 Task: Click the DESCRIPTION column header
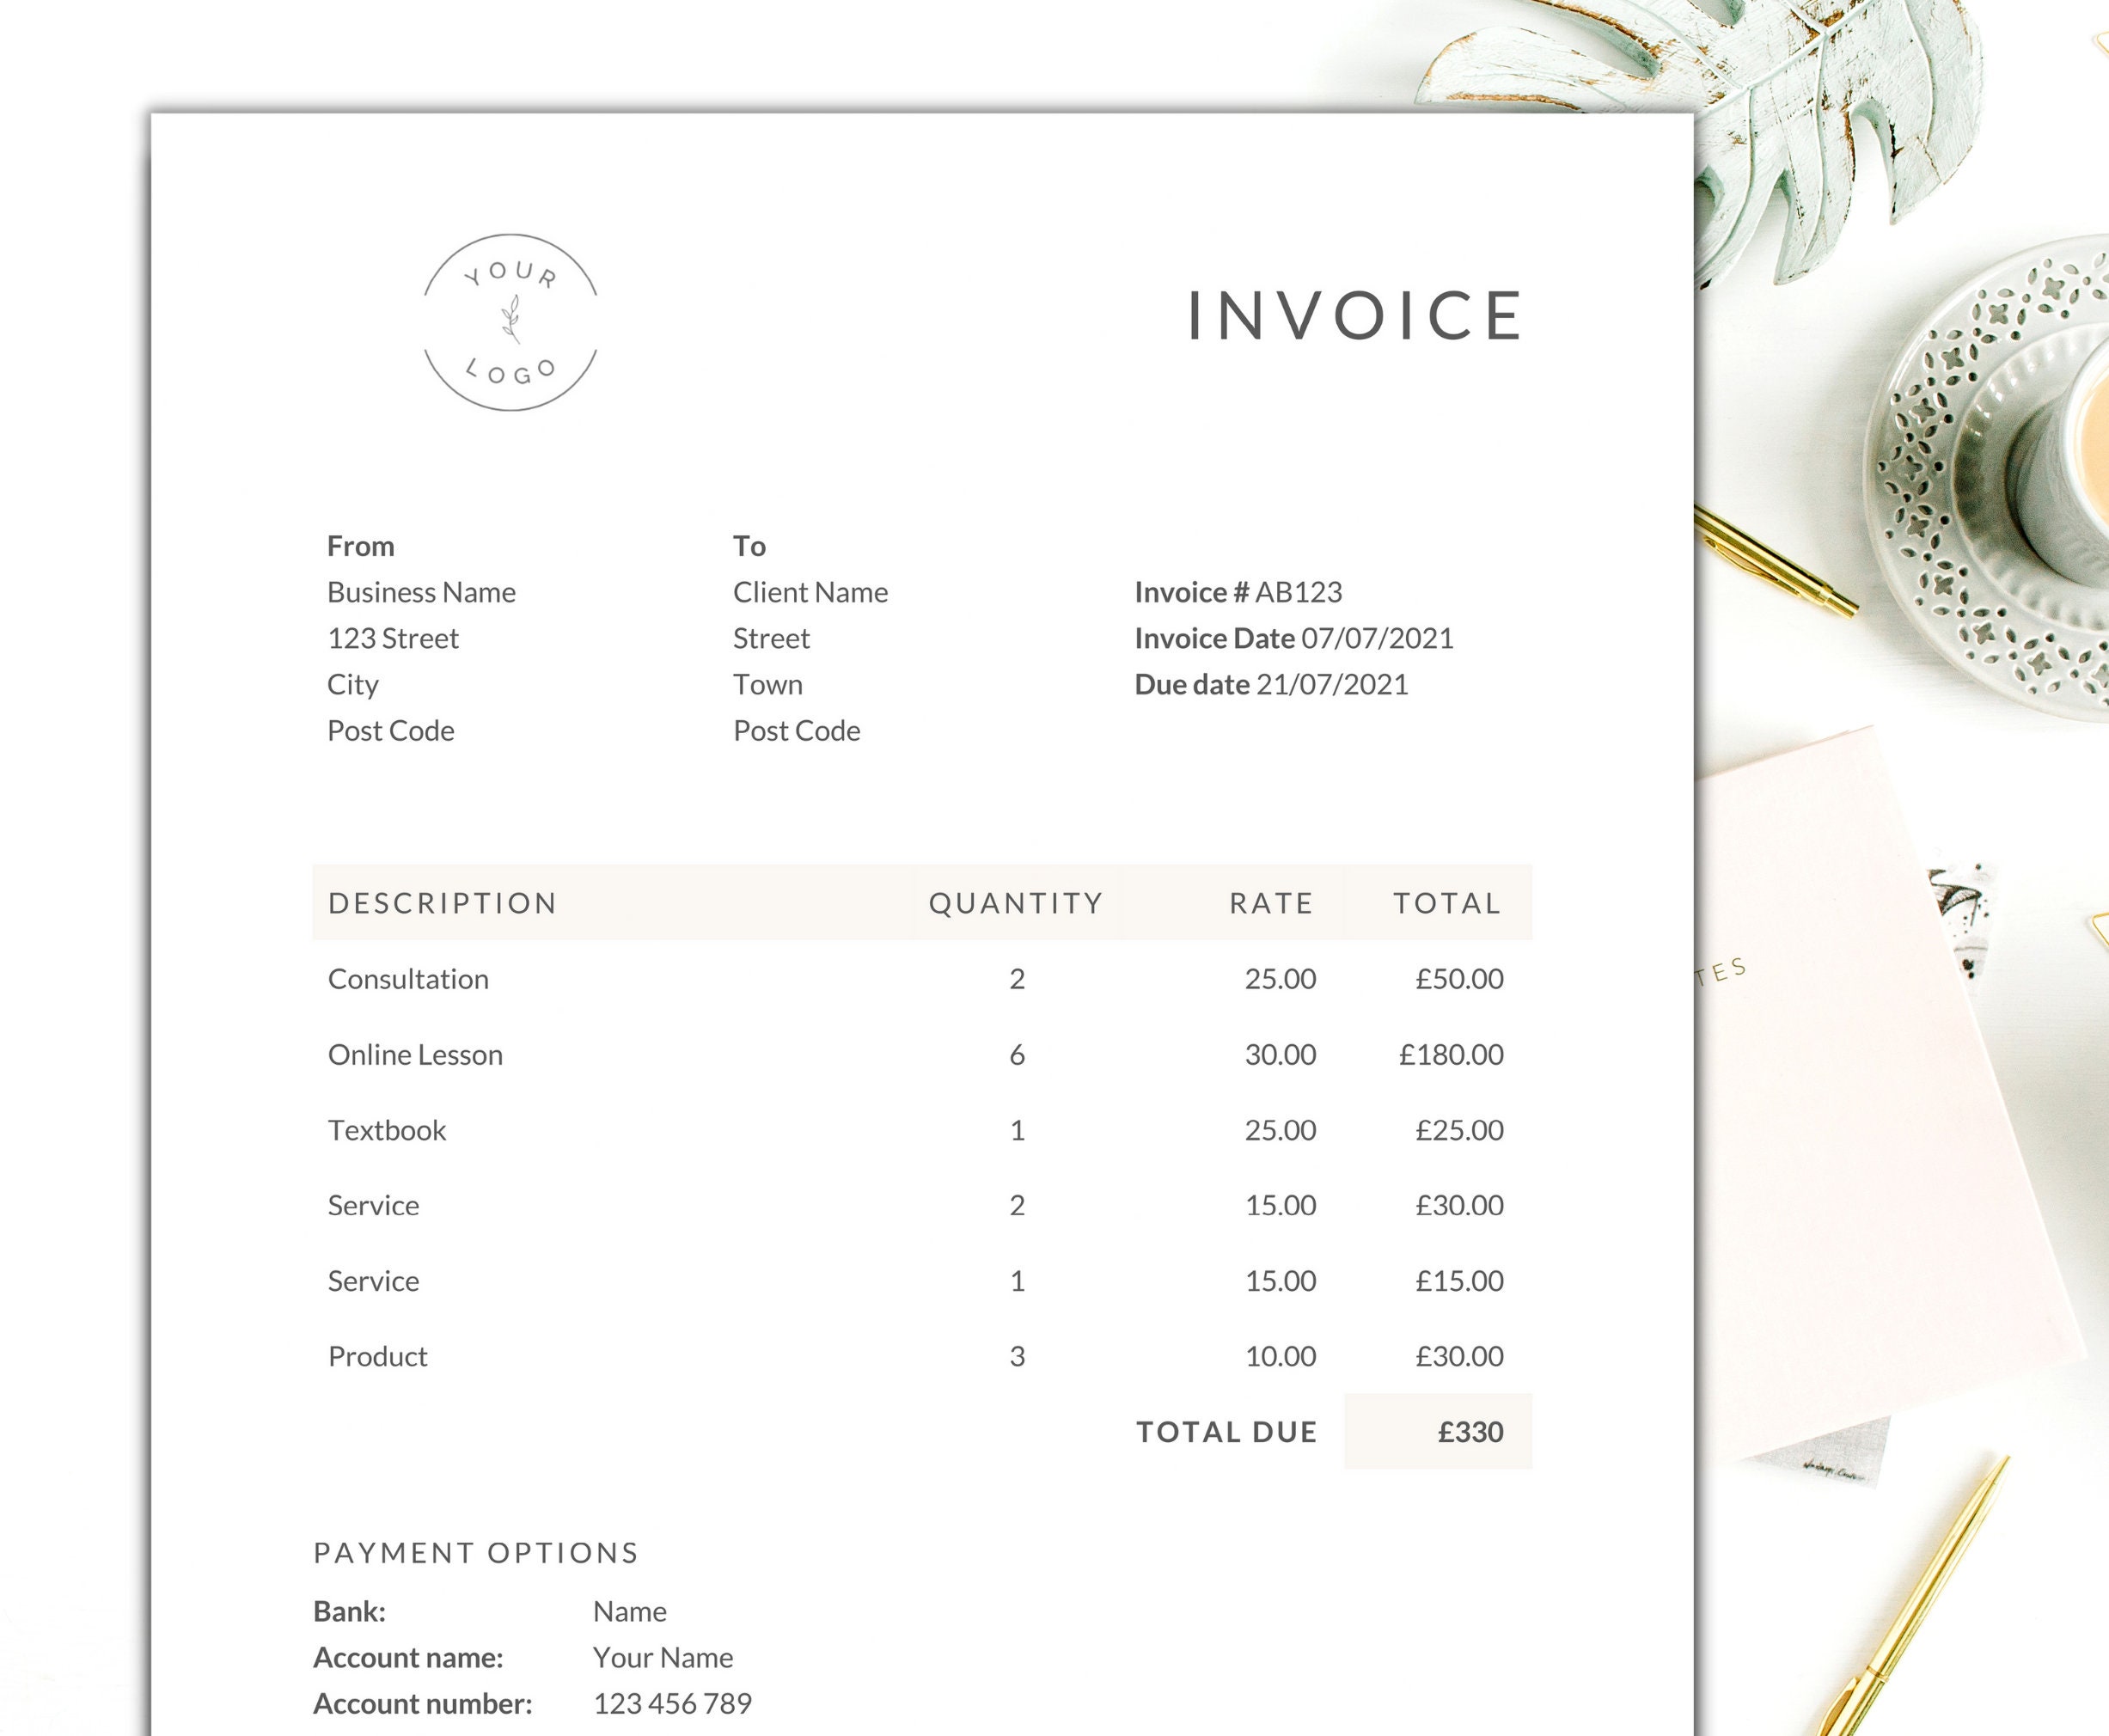click(x=442, y=903)
